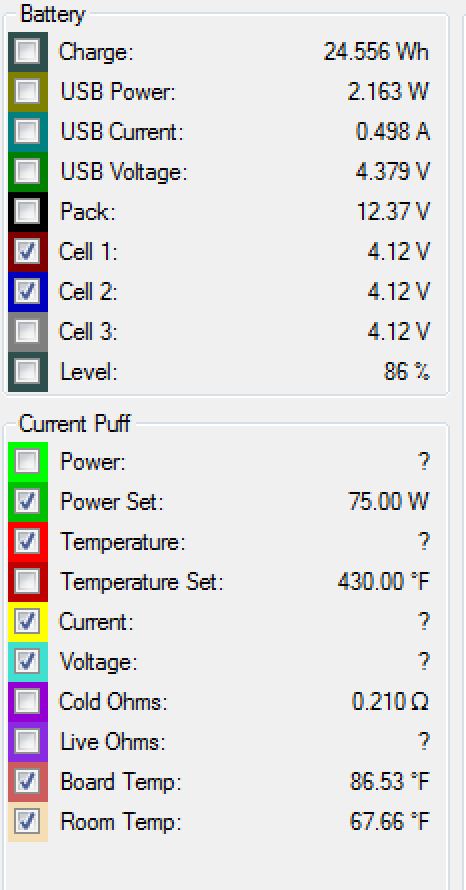The image size is (466, 890).
Task: Select the 430.00 °F Temperature Set value
Action: [x=384, y=582]
